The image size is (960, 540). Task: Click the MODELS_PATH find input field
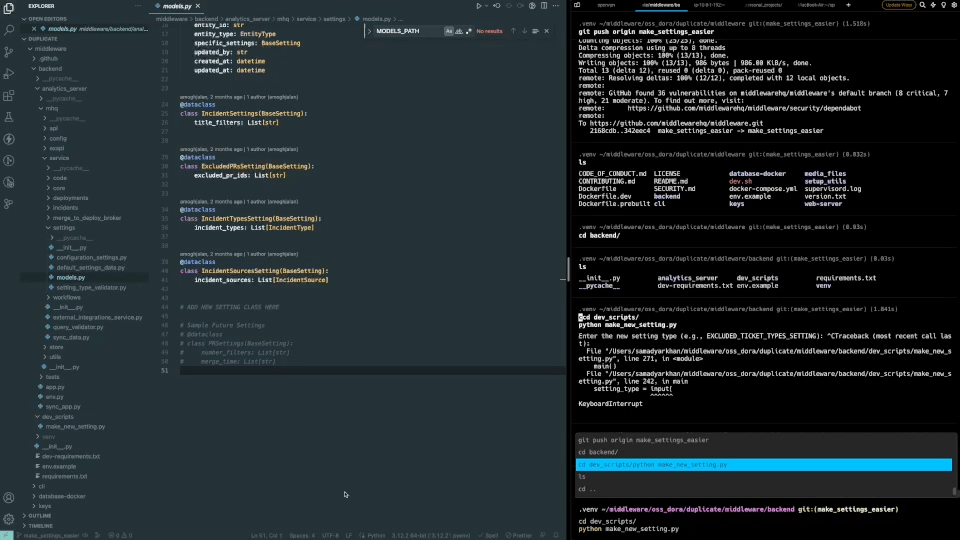pos(409,31)
